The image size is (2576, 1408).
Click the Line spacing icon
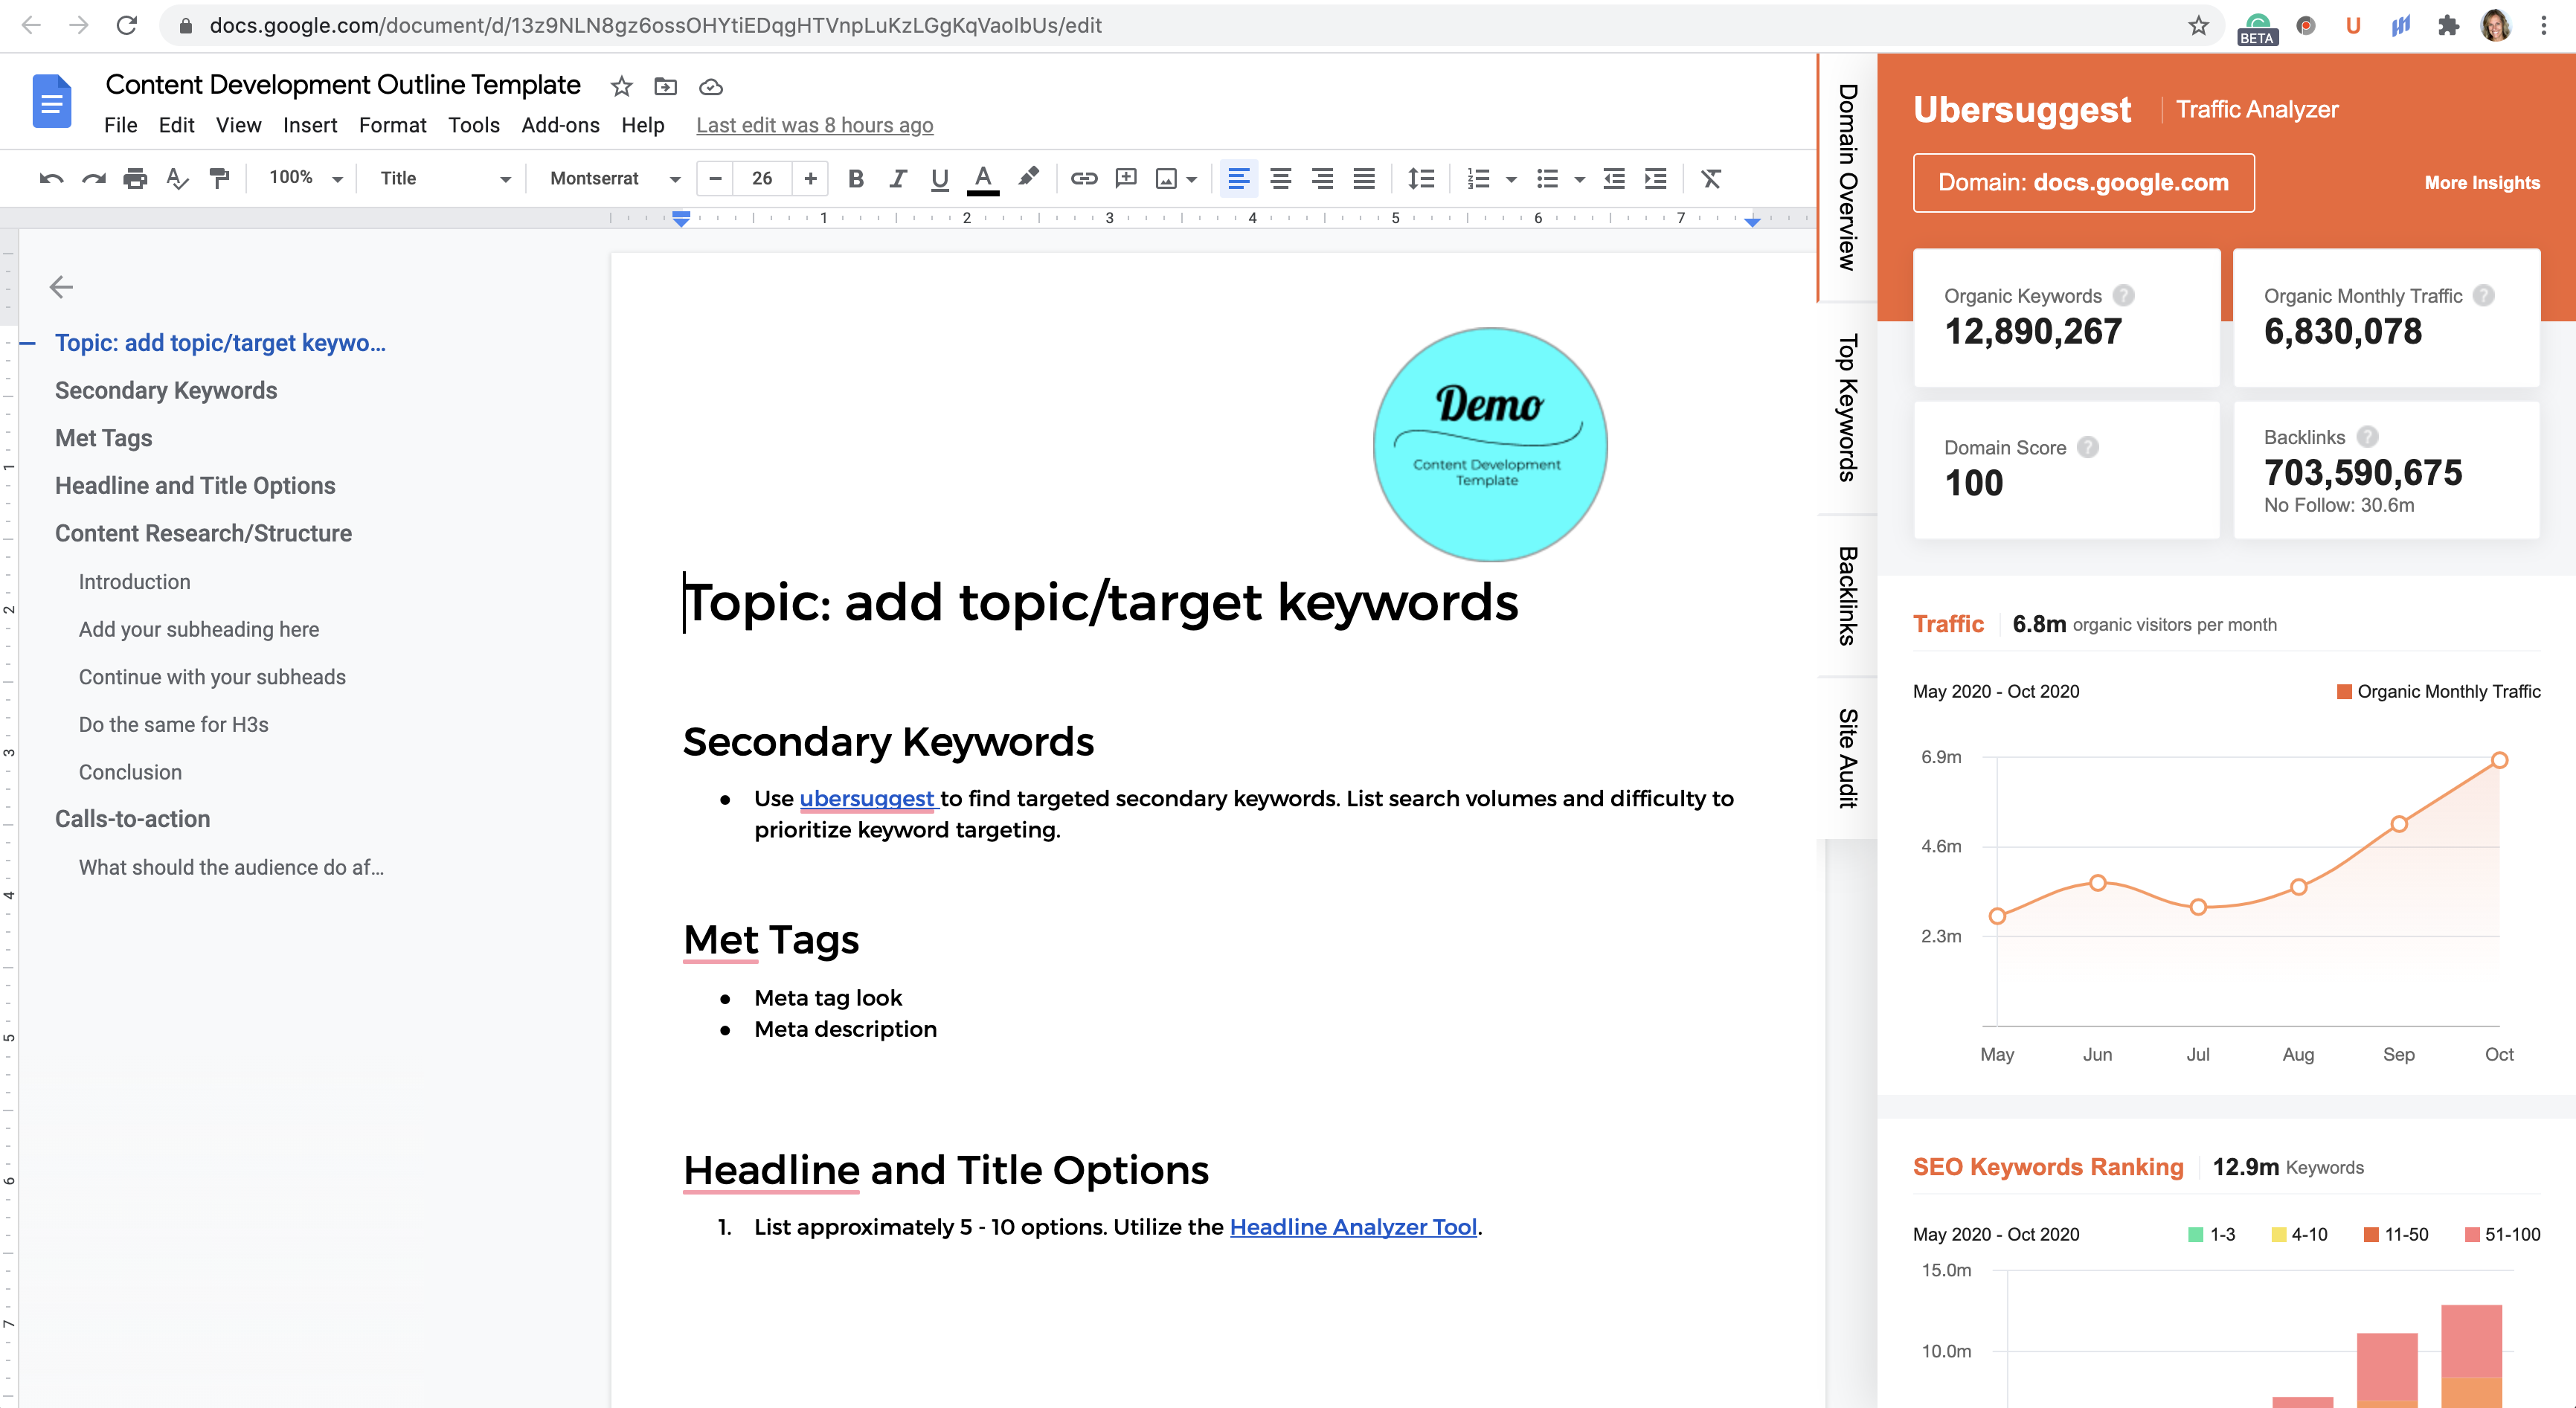coord(1420,179)
